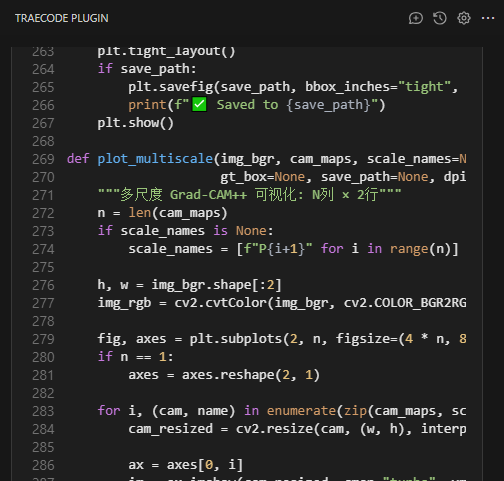Screen dimensions: 504x481
Task: Click the plt.savefig call on line 265
Action: coord(170,87)
